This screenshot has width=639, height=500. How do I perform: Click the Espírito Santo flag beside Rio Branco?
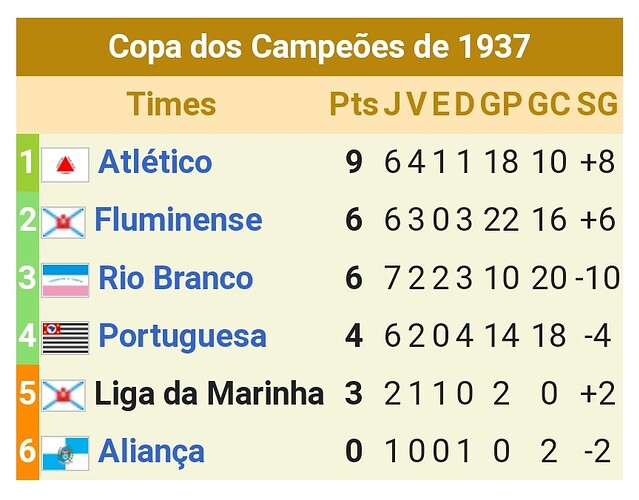65,280
